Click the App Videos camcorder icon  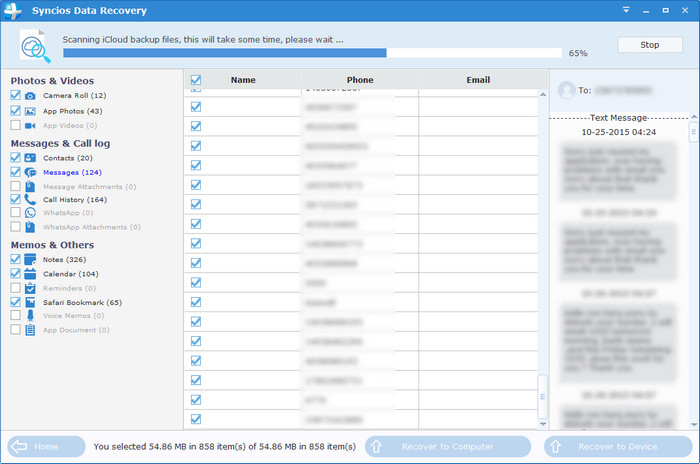click(30, 125)
